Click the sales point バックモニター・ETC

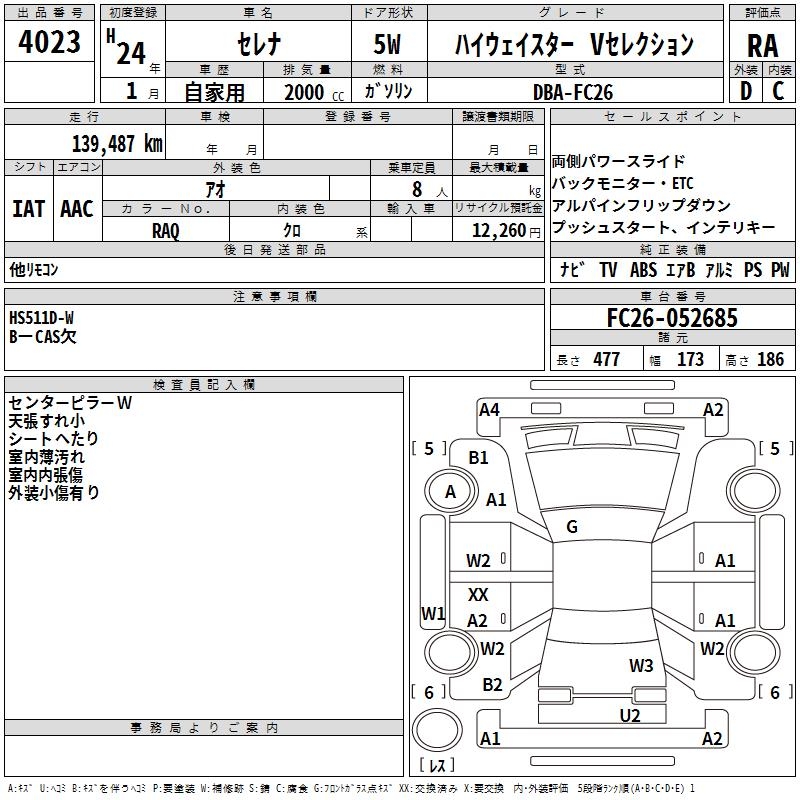[622, 183]
